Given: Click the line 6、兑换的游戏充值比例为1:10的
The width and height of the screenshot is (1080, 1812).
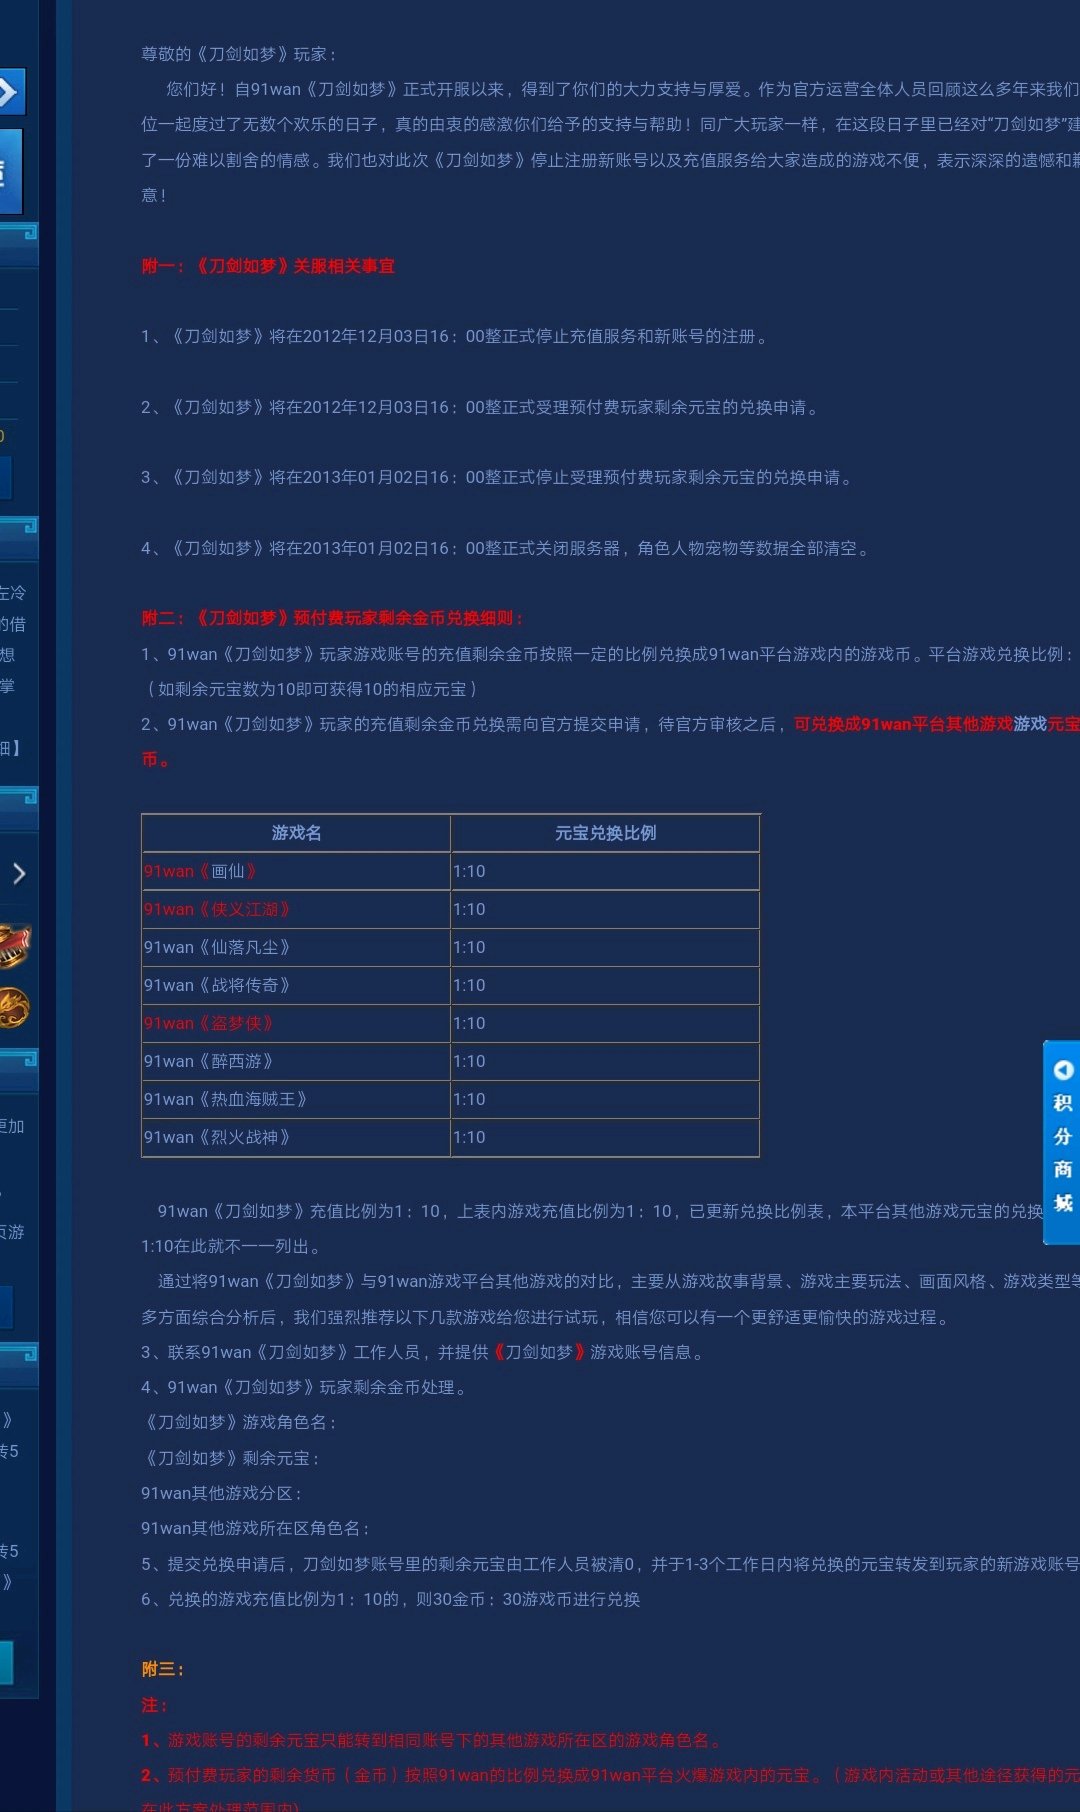Looking at the screenshot, I should tap(391, 1599).
